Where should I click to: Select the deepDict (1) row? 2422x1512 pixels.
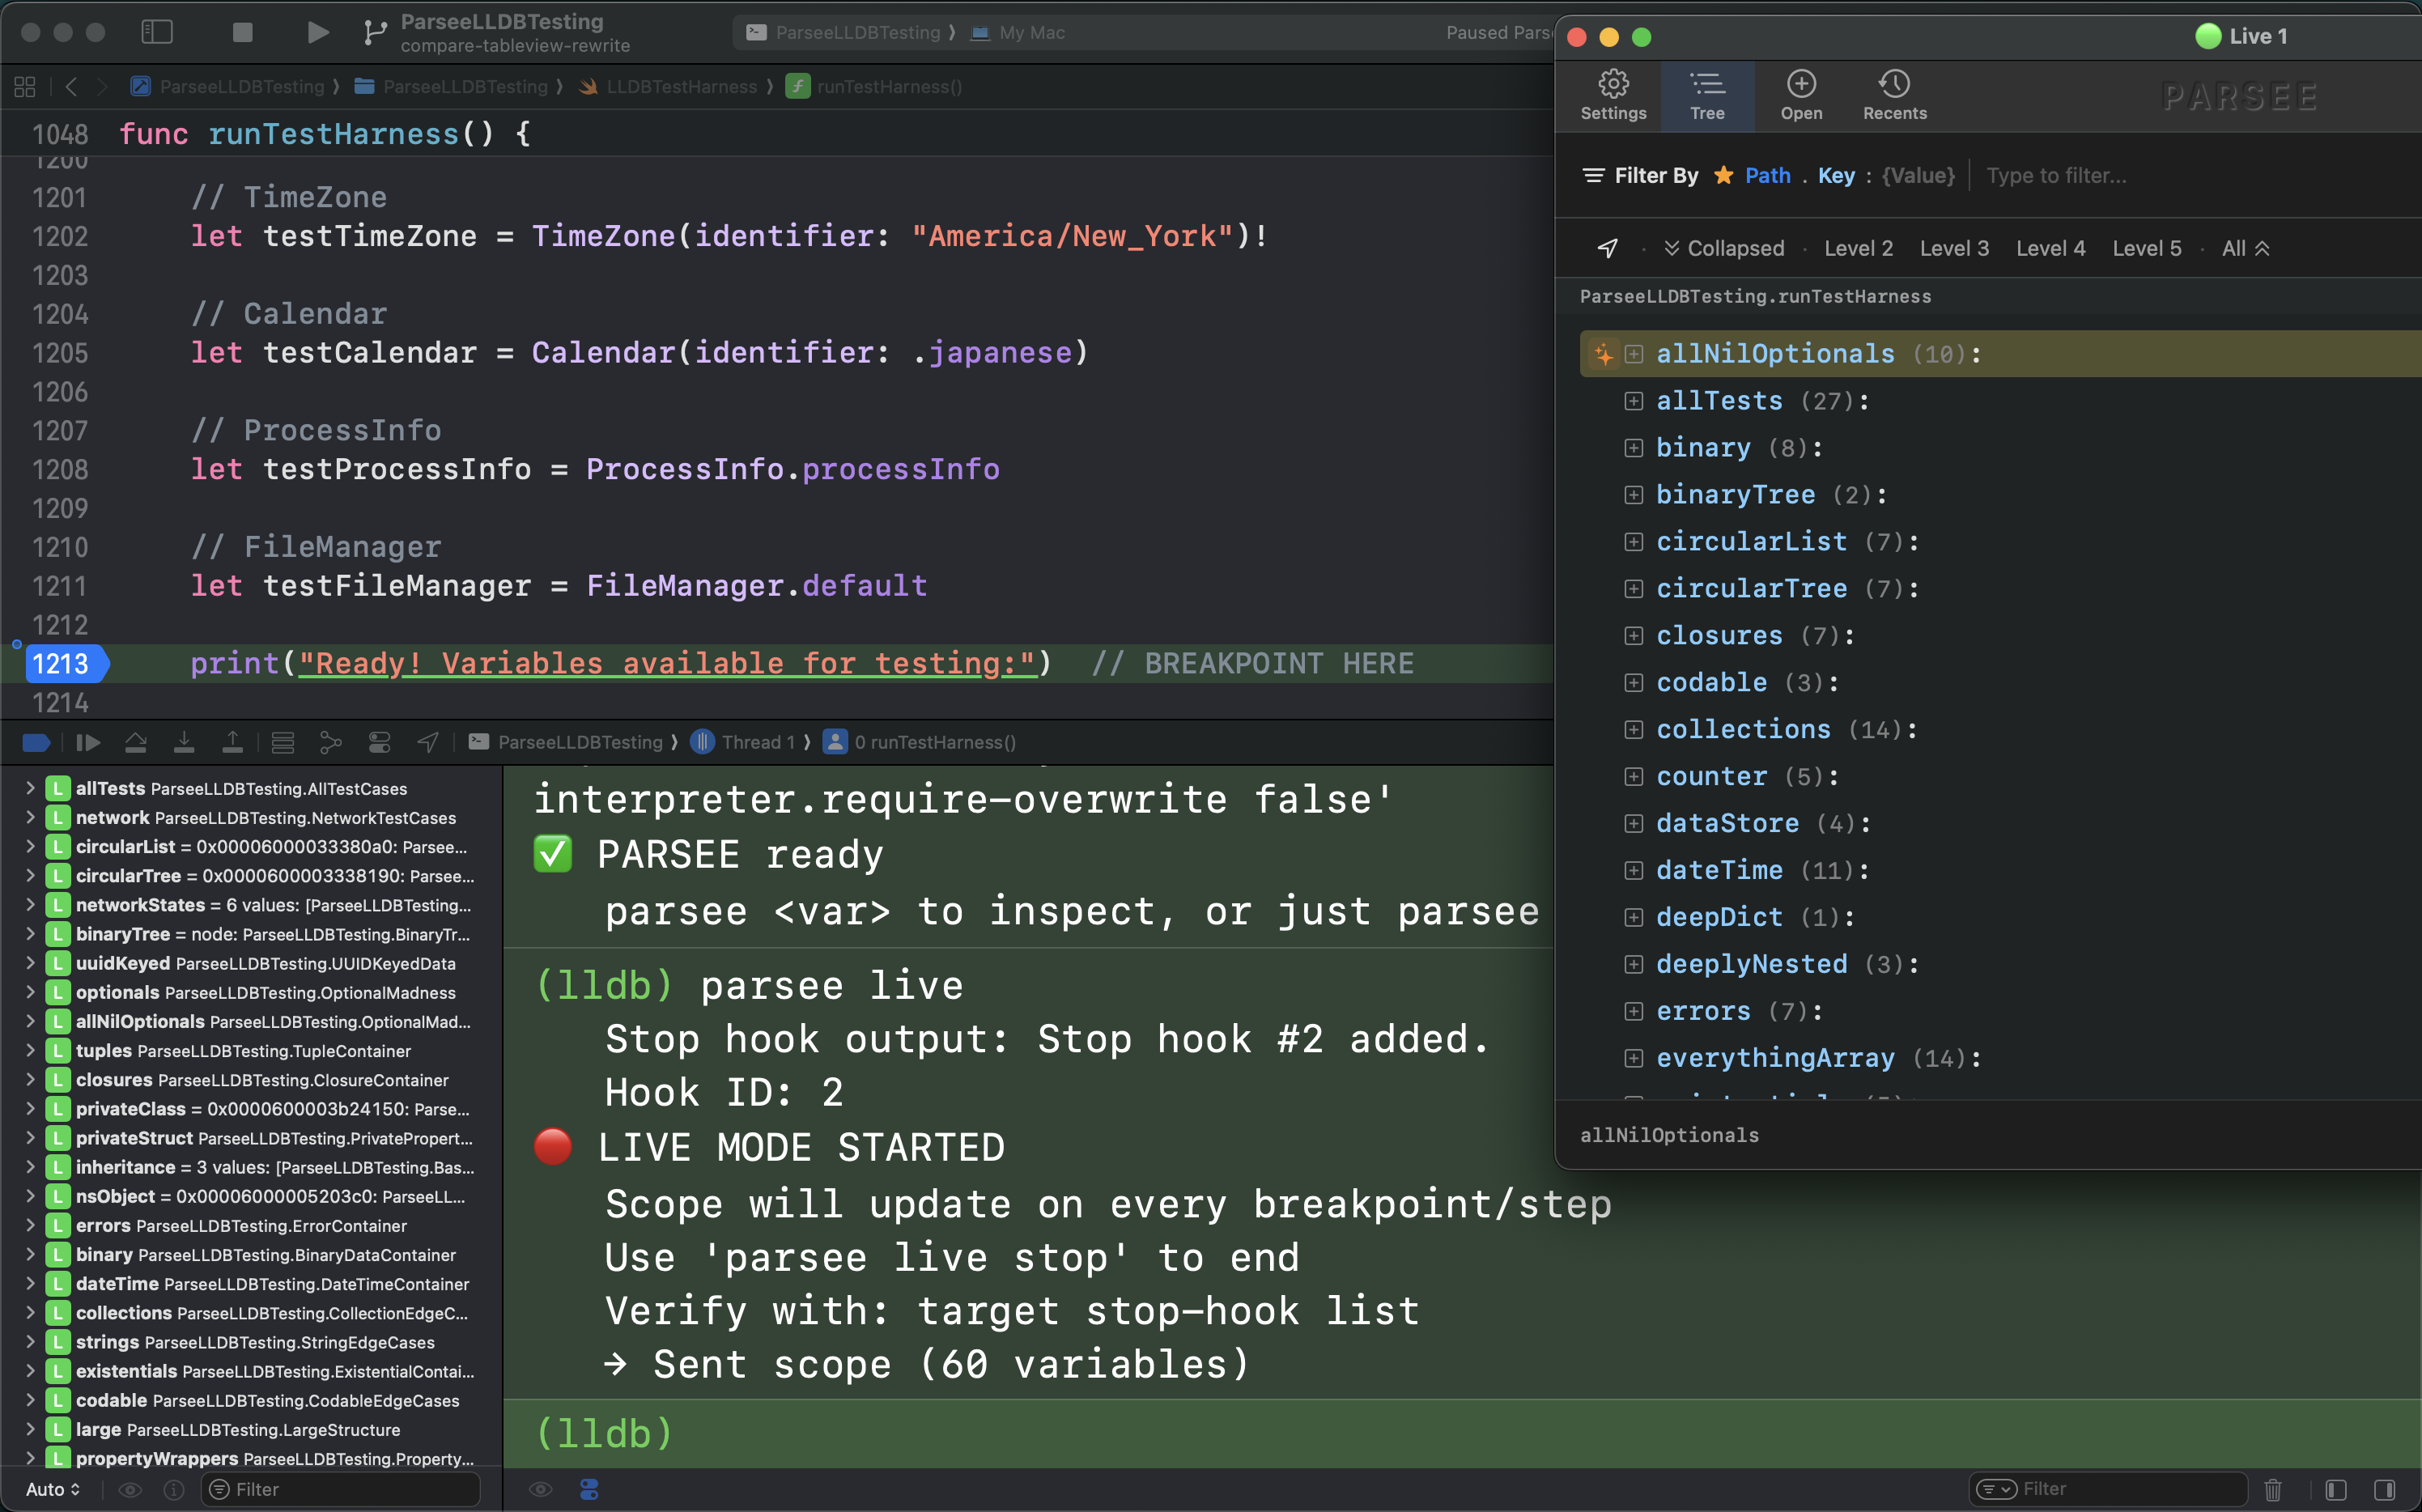coord(2000,917)
